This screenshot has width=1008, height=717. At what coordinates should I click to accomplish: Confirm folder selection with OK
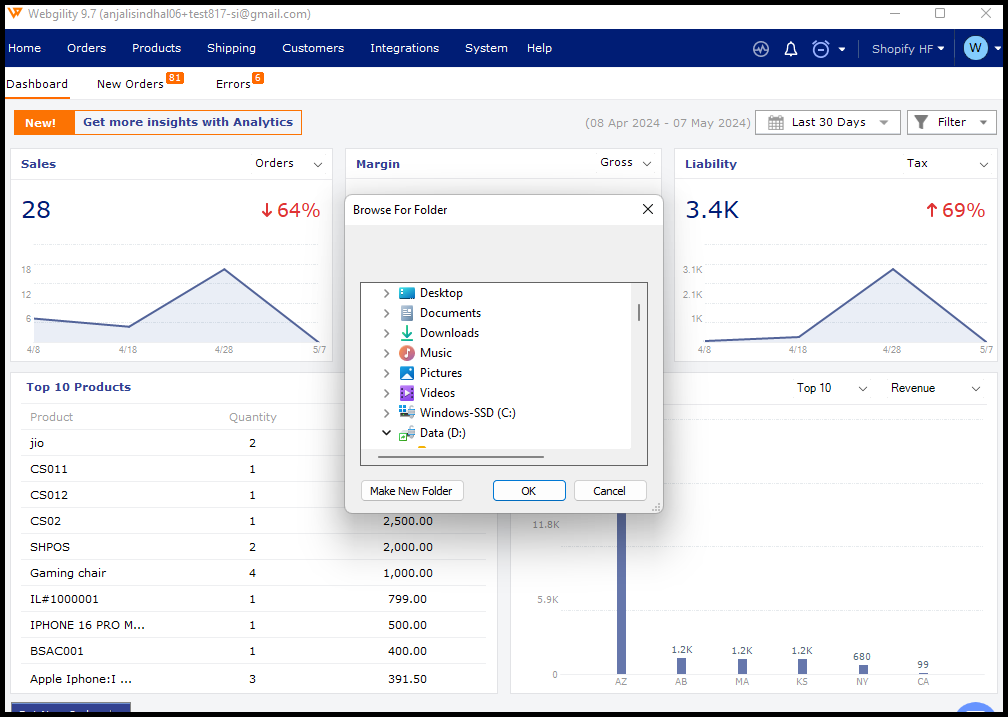(x=528, y=491)
